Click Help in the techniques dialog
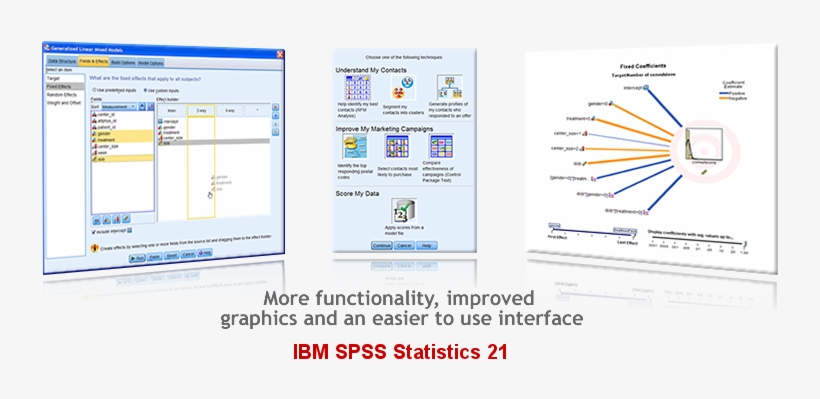This screenshot has width=820, height=399. click(x=427, y=245)
